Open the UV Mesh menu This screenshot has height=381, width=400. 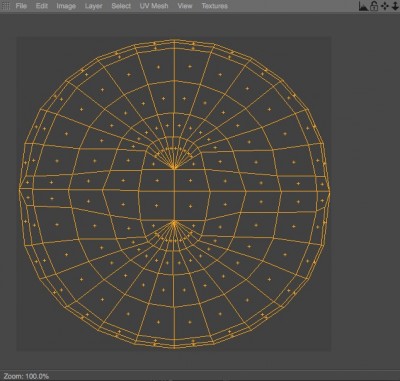[154, 6]
